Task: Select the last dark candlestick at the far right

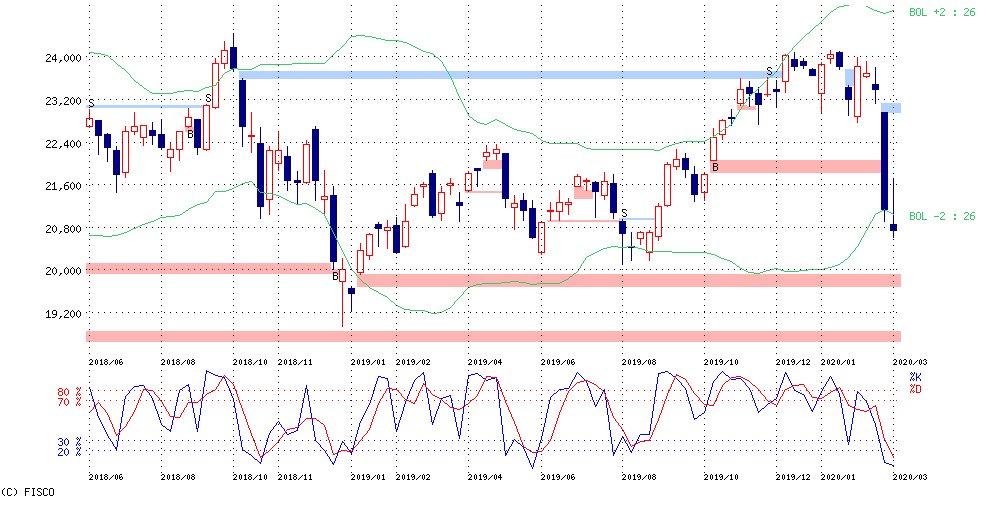Action: 893,228
